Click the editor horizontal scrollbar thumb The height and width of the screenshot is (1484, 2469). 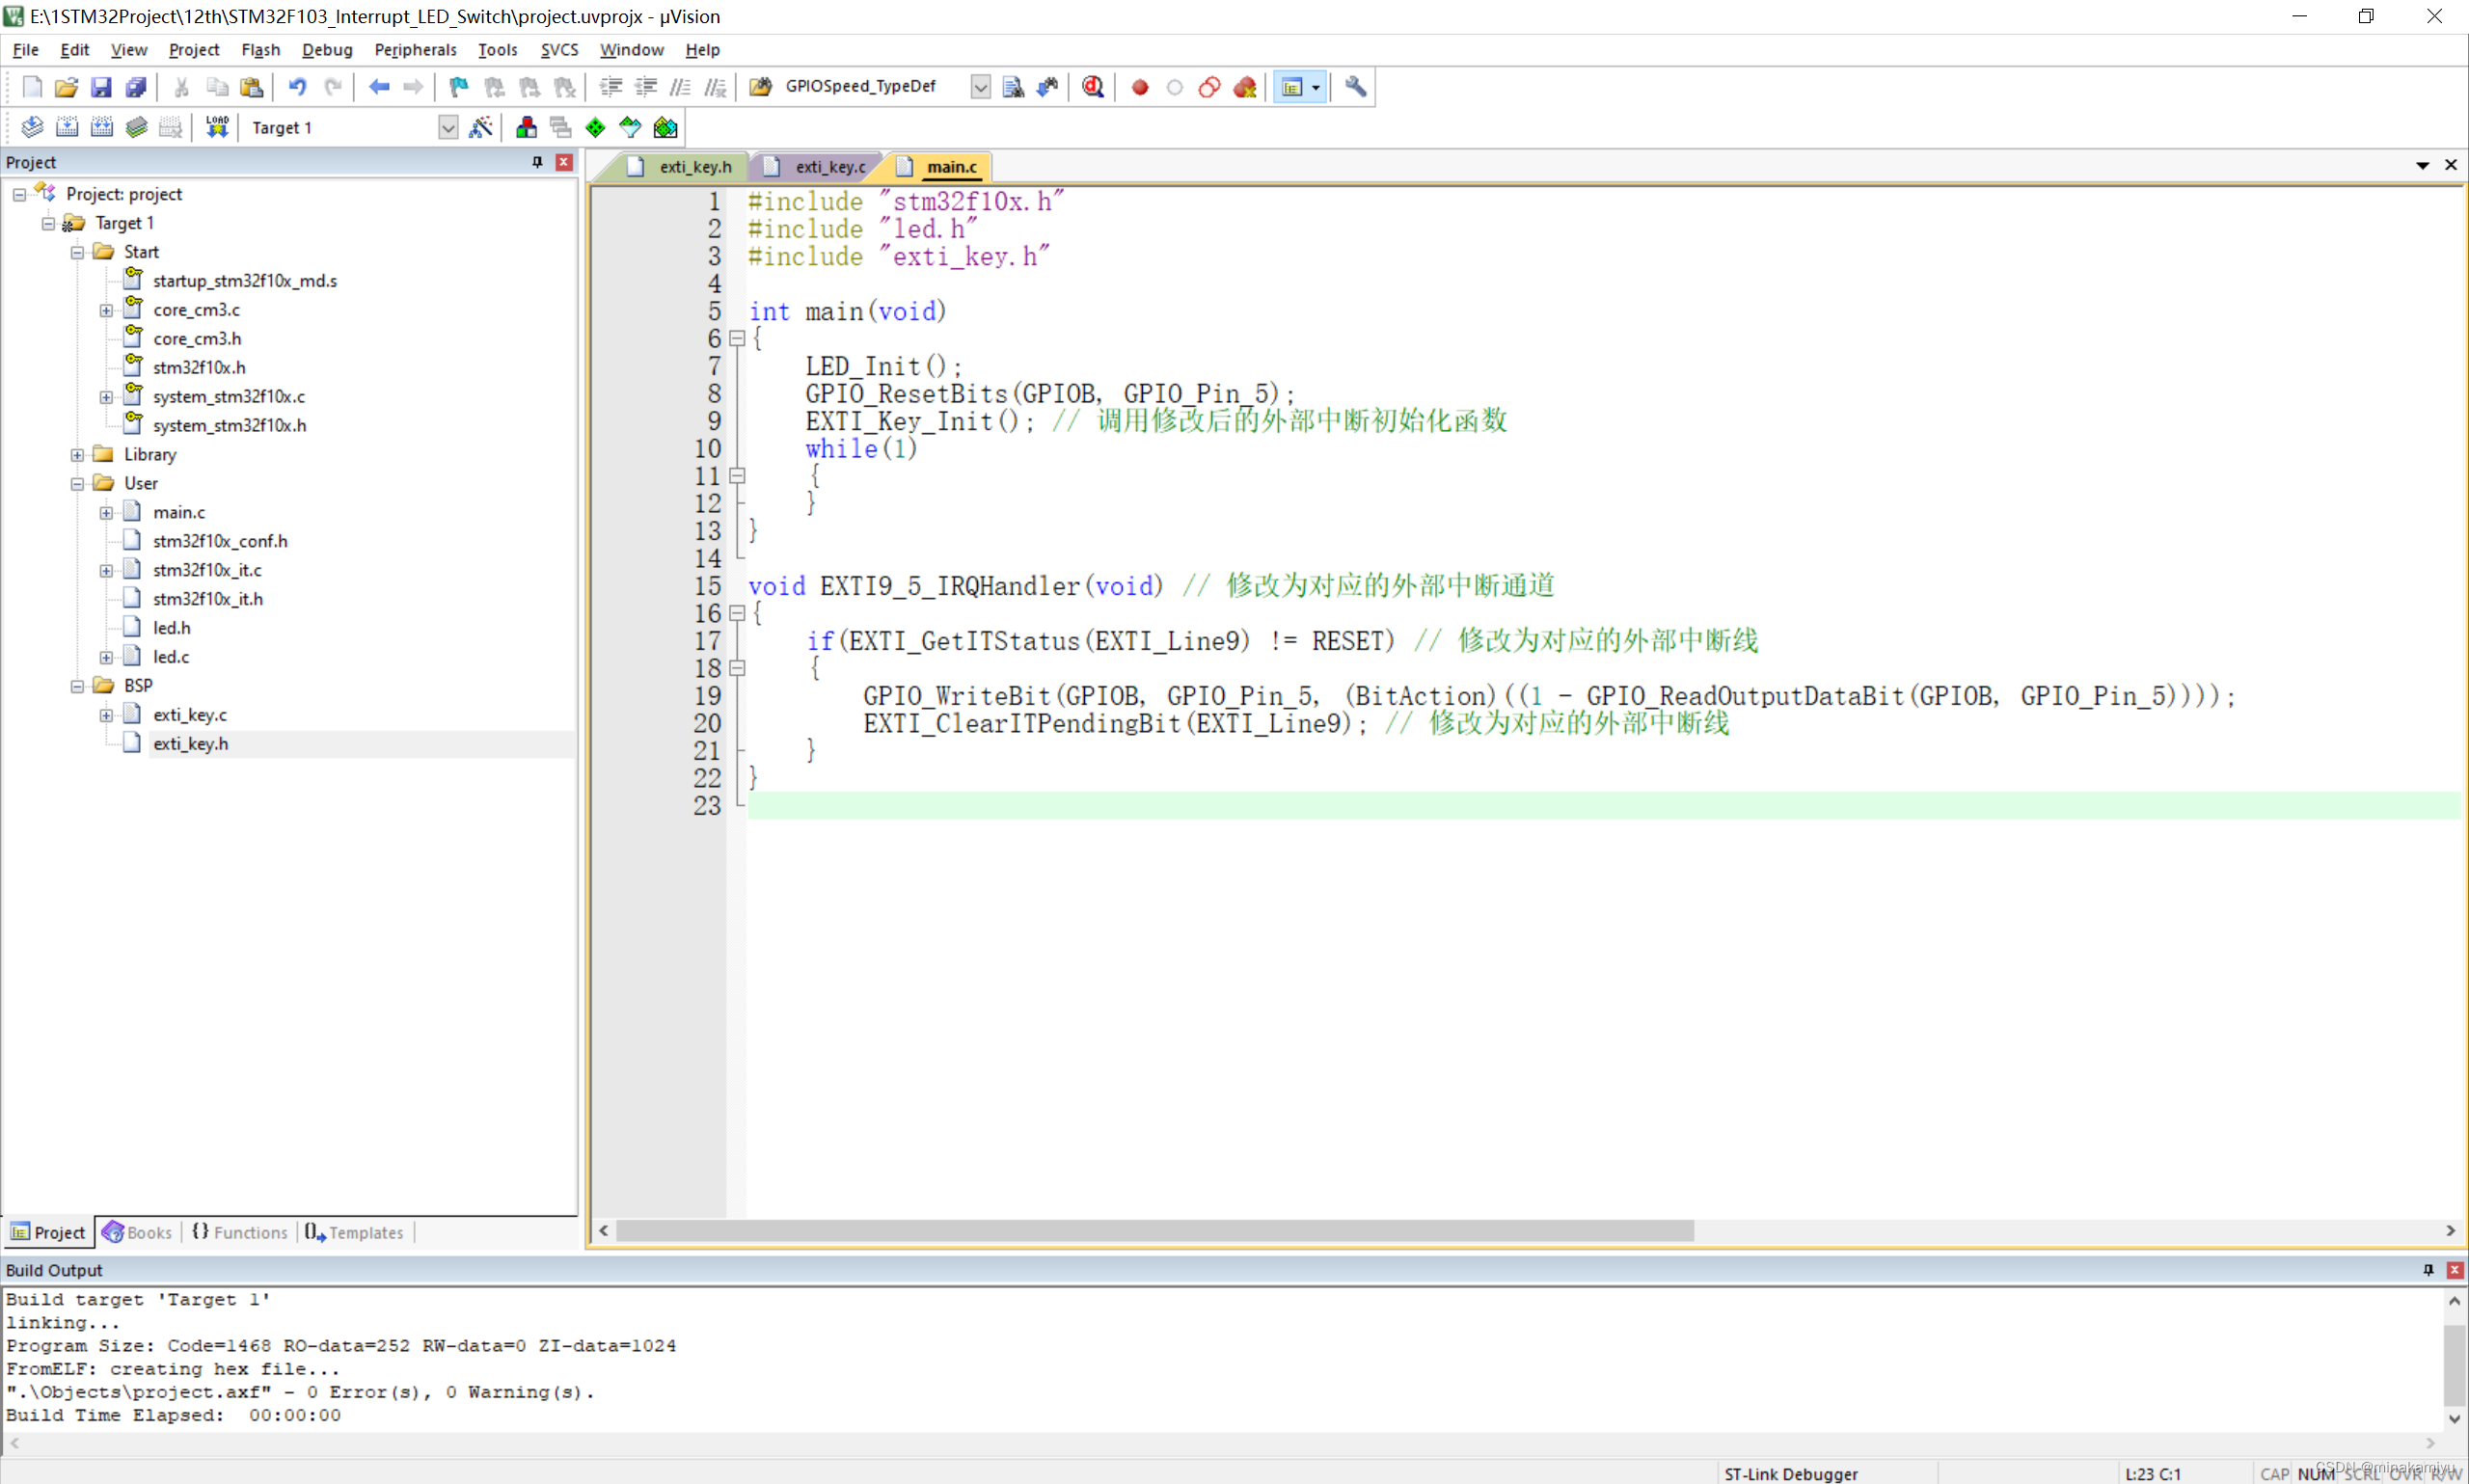click(x=1155, y=1231)
